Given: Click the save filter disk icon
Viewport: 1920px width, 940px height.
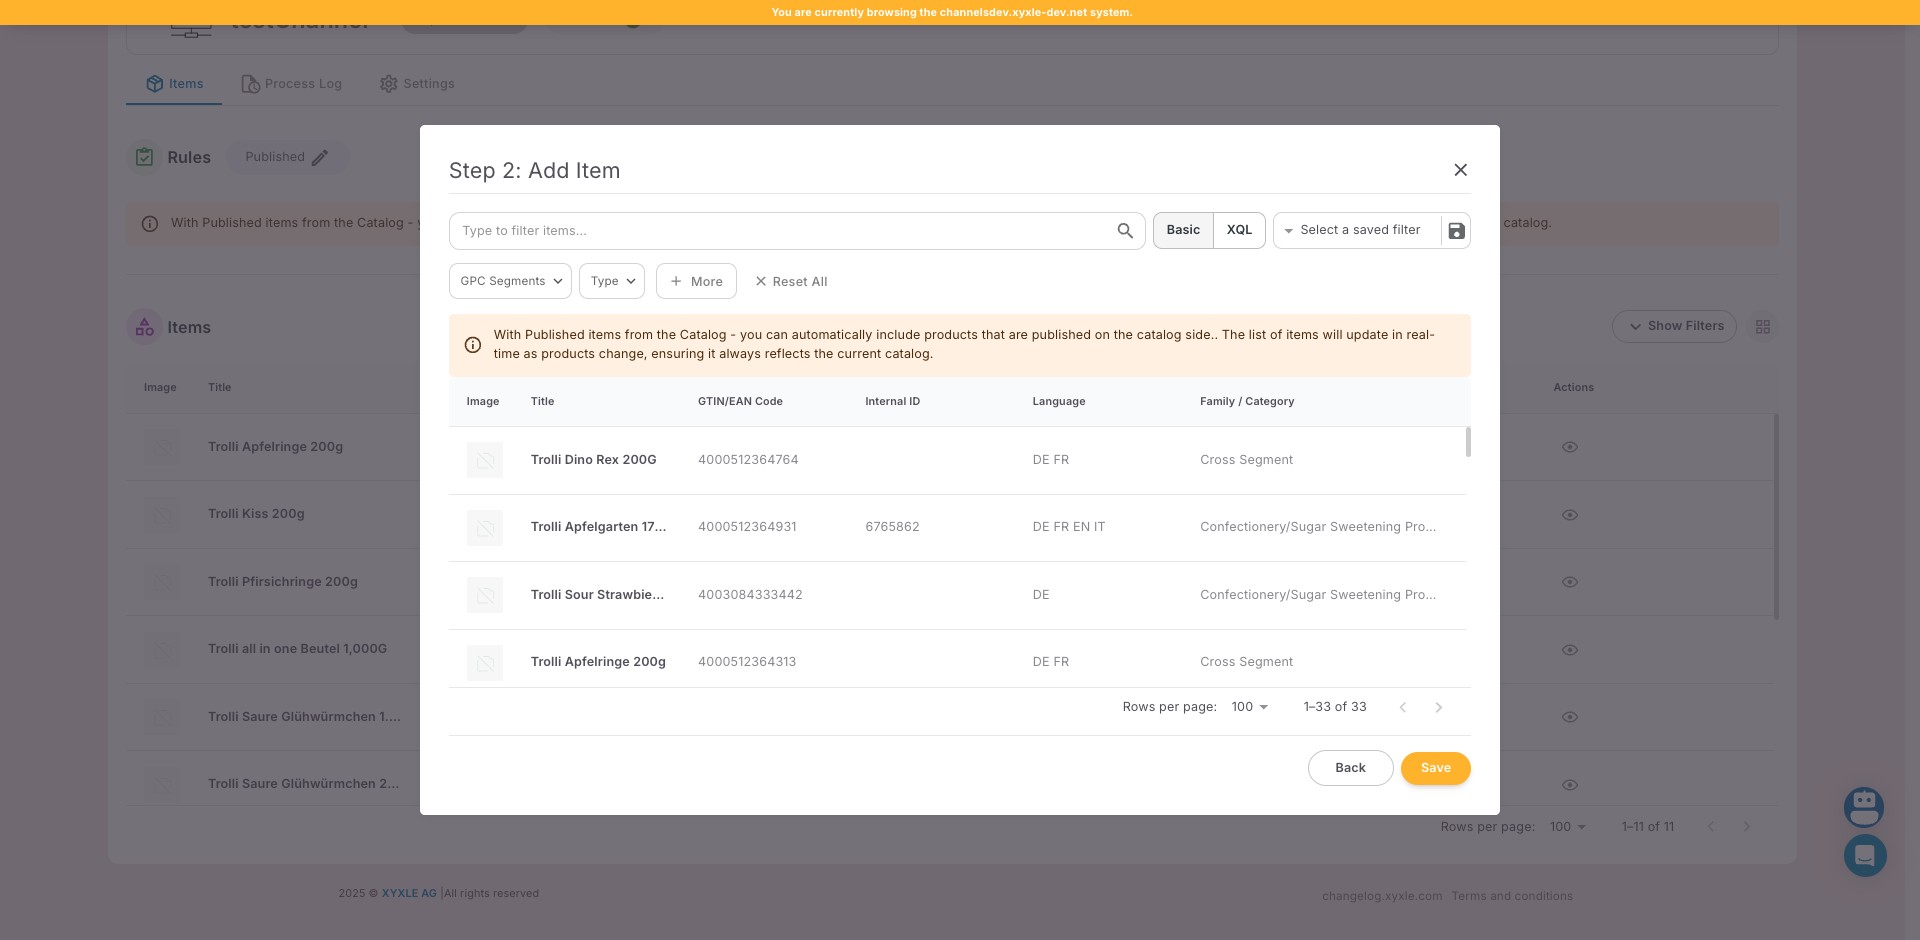Looking at the screenshot, I should point(1456,231).
